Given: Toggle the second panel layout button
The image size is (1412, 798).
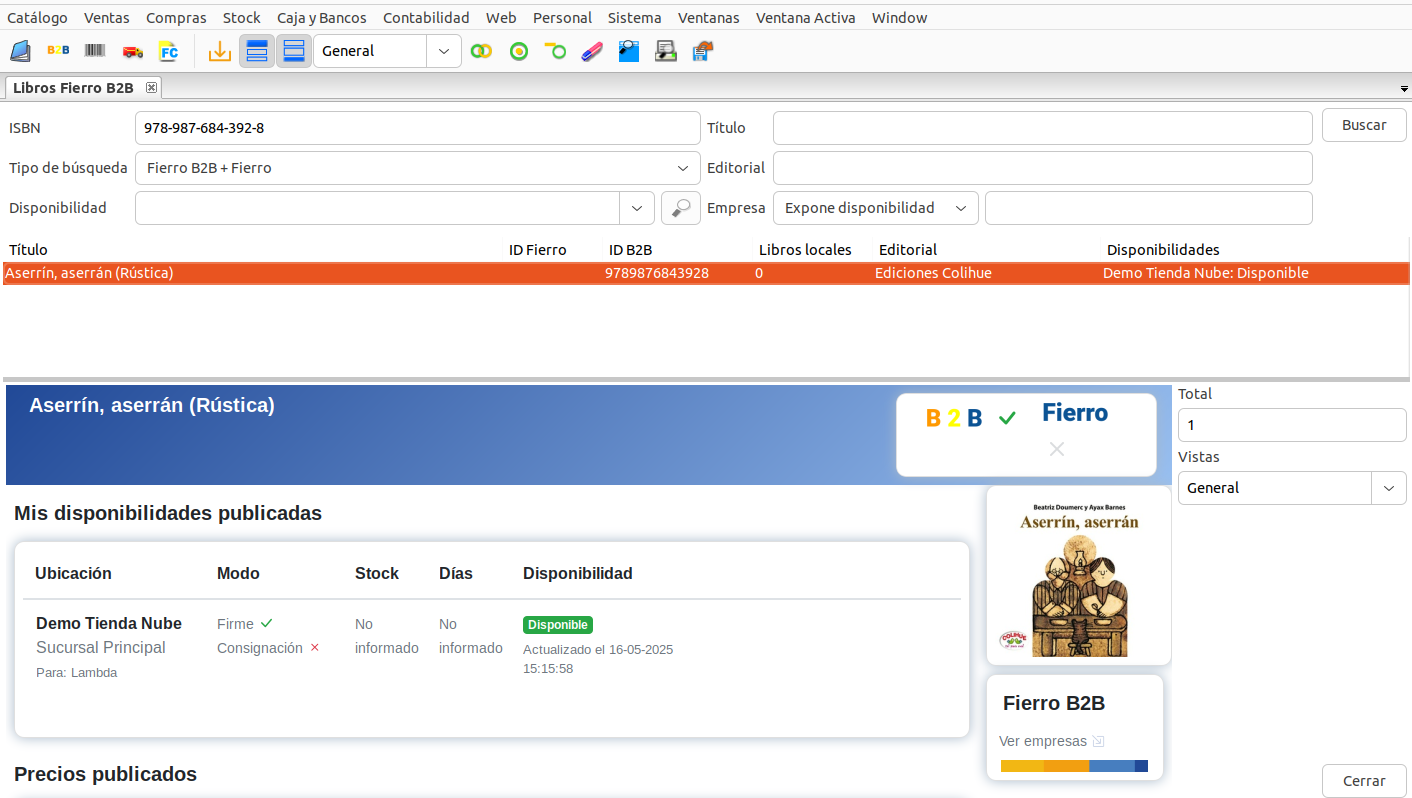Looking at the screenshot, I should (x=294, y=51).
